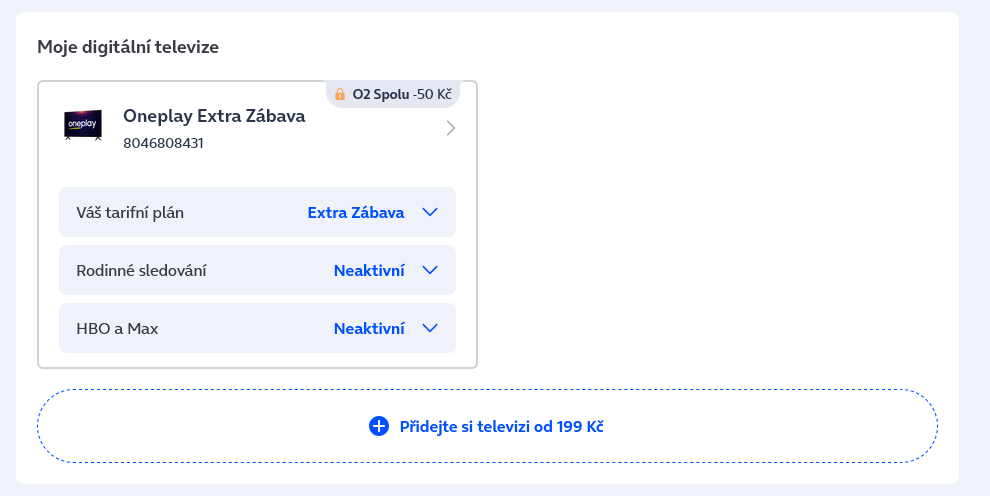
Task: Click the Přidejte si televizi od 199 Kč link
Action: [501, 426]
